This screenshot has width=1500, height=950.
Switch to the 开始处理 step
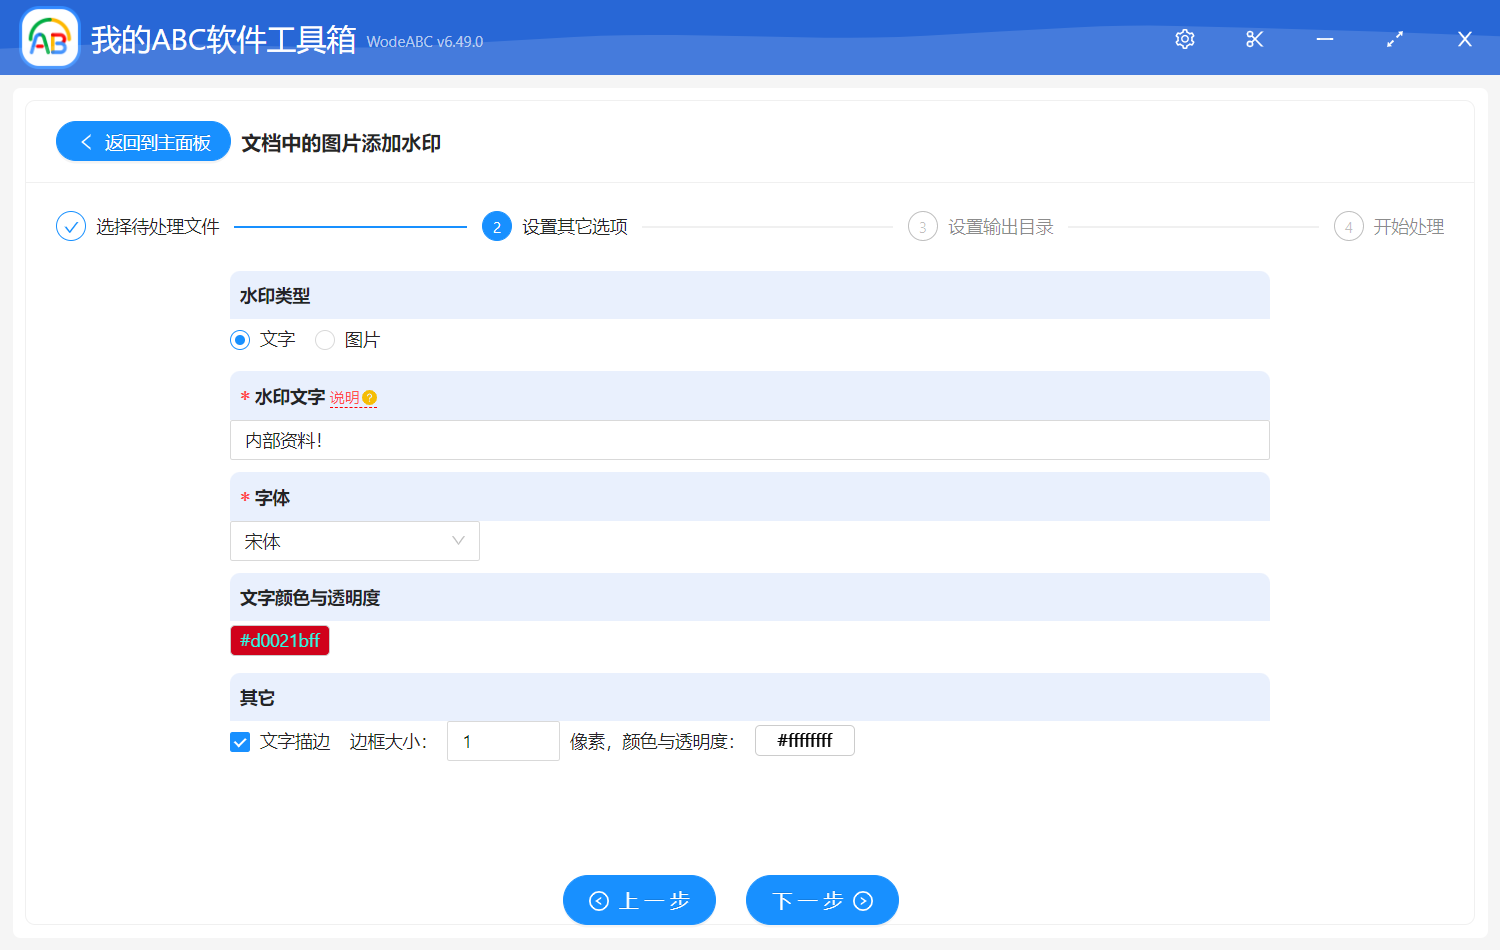pyautogui.click(x=1408, y=227)
